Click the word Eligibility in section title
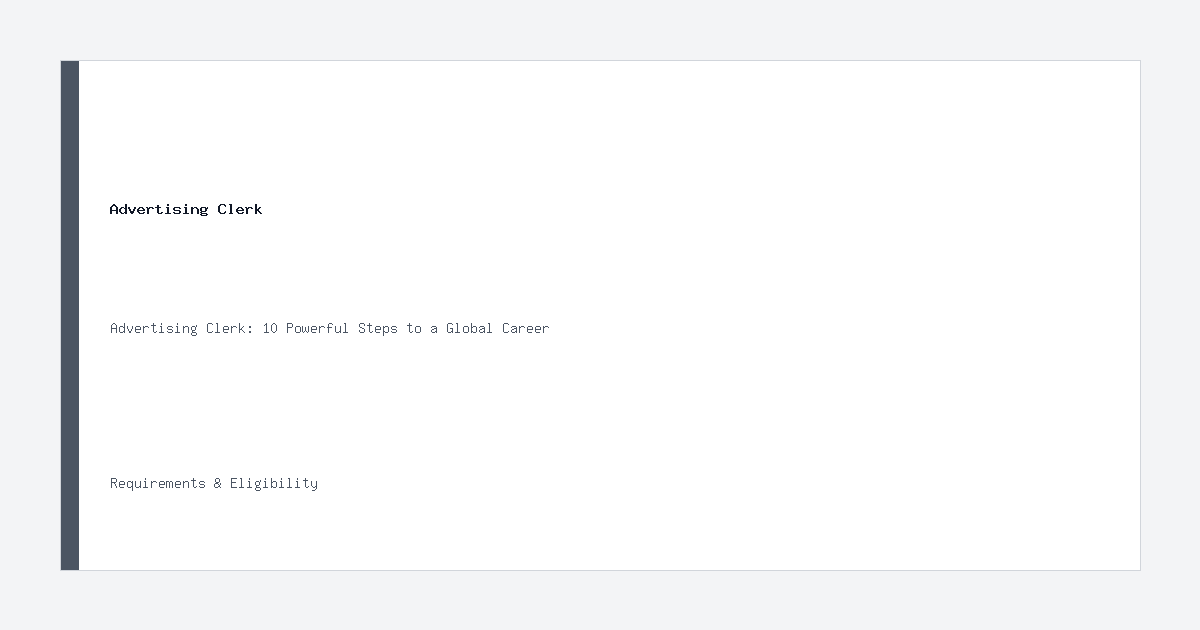The width and height of the screenshot is (1200, 630). pos(274,483)
